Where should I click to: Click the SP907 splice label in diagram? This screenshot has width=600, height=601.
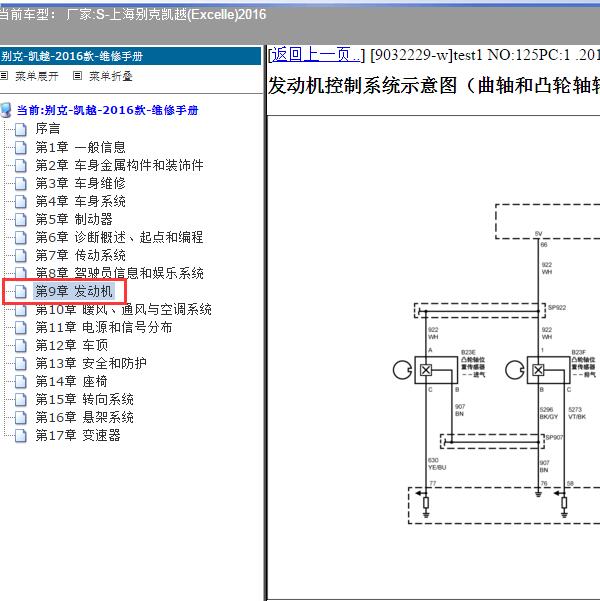click(x=554, y=437)
